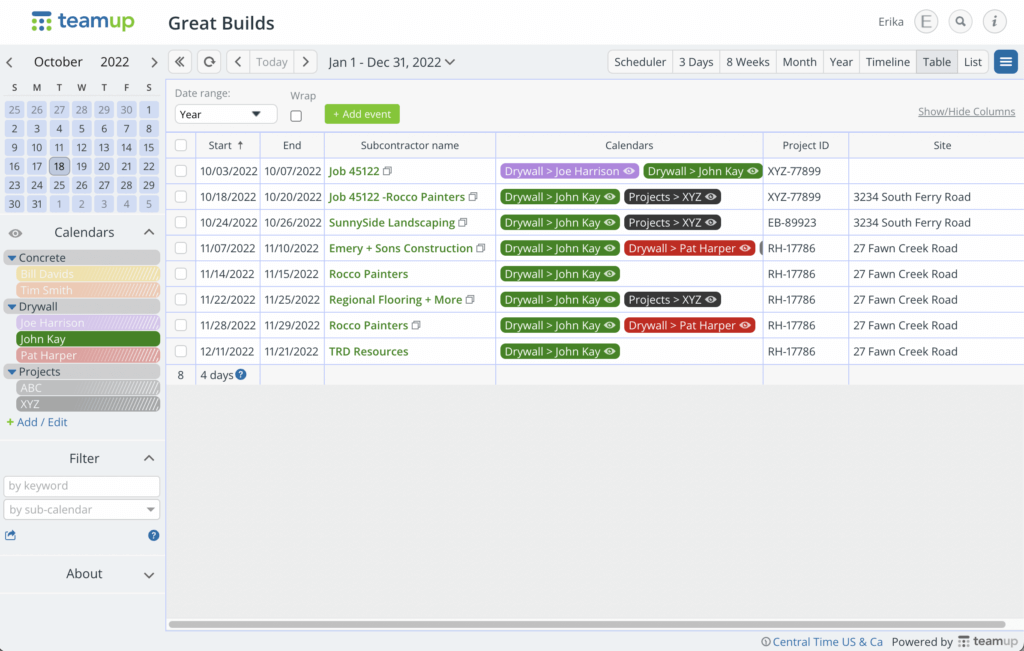Viewport: 1024px width, 651px height.
Task: Collapse the Drywall calendar group
Action: (x=11, y=306)
